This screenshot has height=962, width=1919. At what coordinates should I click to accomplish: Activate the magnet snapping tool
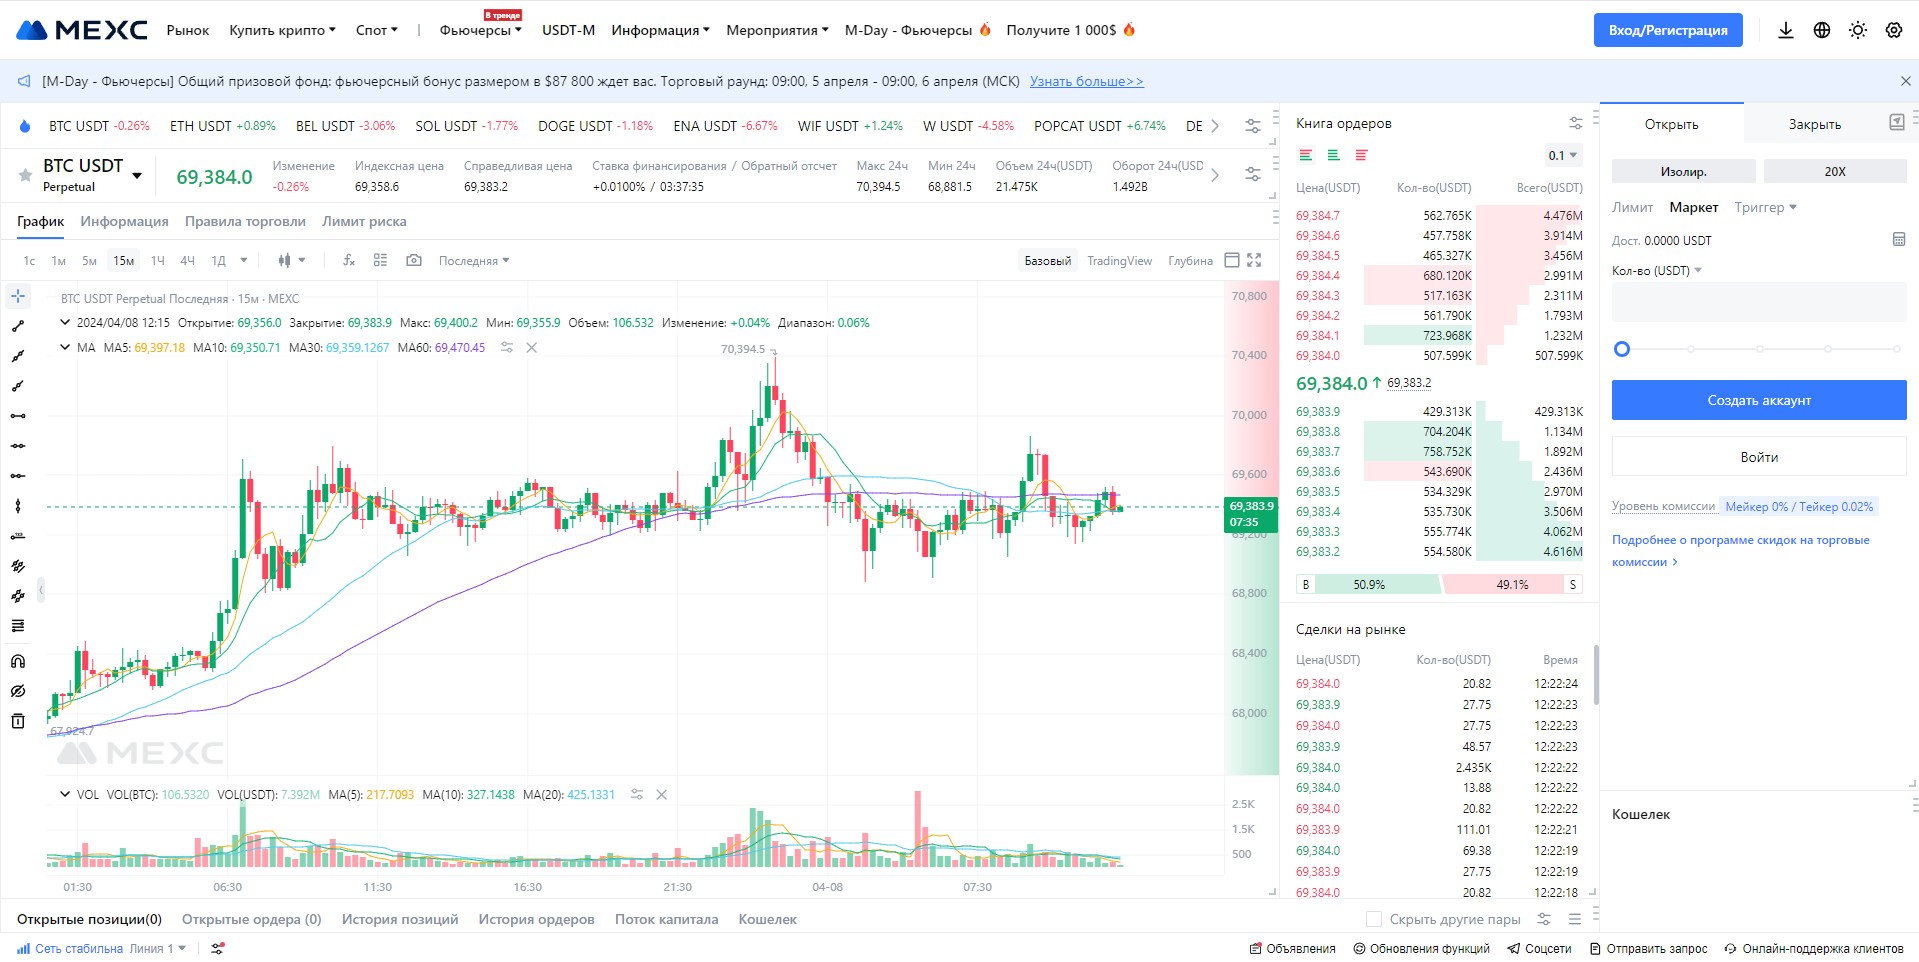point(18,661)
